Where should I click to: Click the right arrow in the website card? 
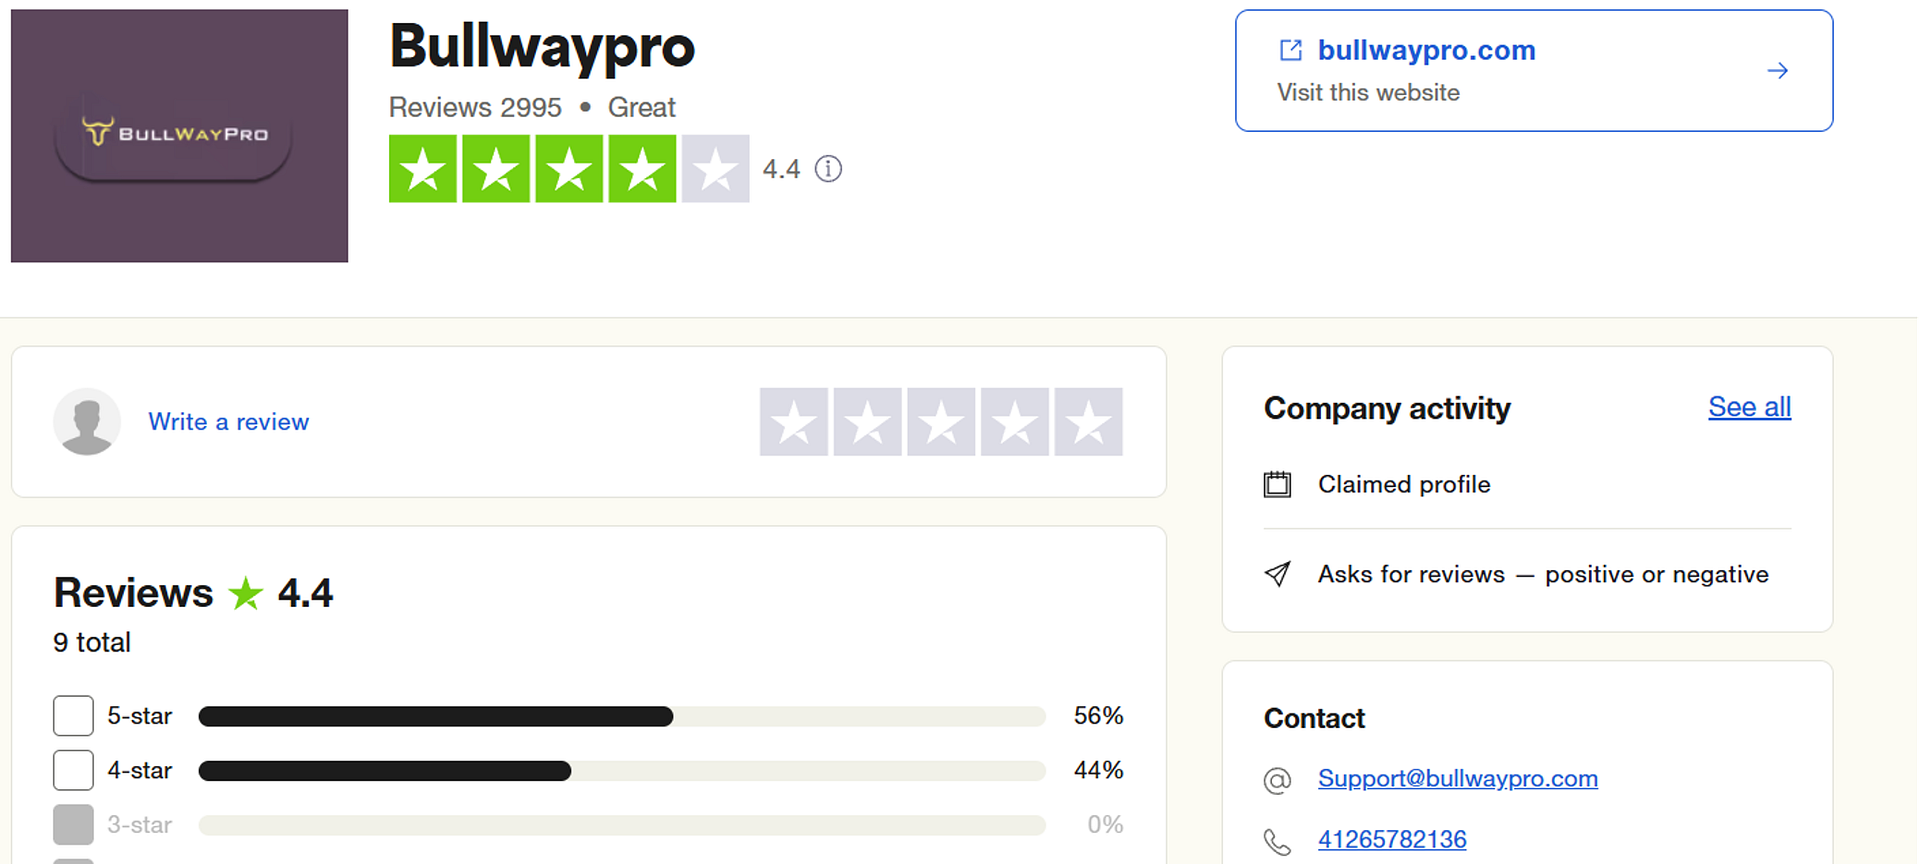[1777, 71]
